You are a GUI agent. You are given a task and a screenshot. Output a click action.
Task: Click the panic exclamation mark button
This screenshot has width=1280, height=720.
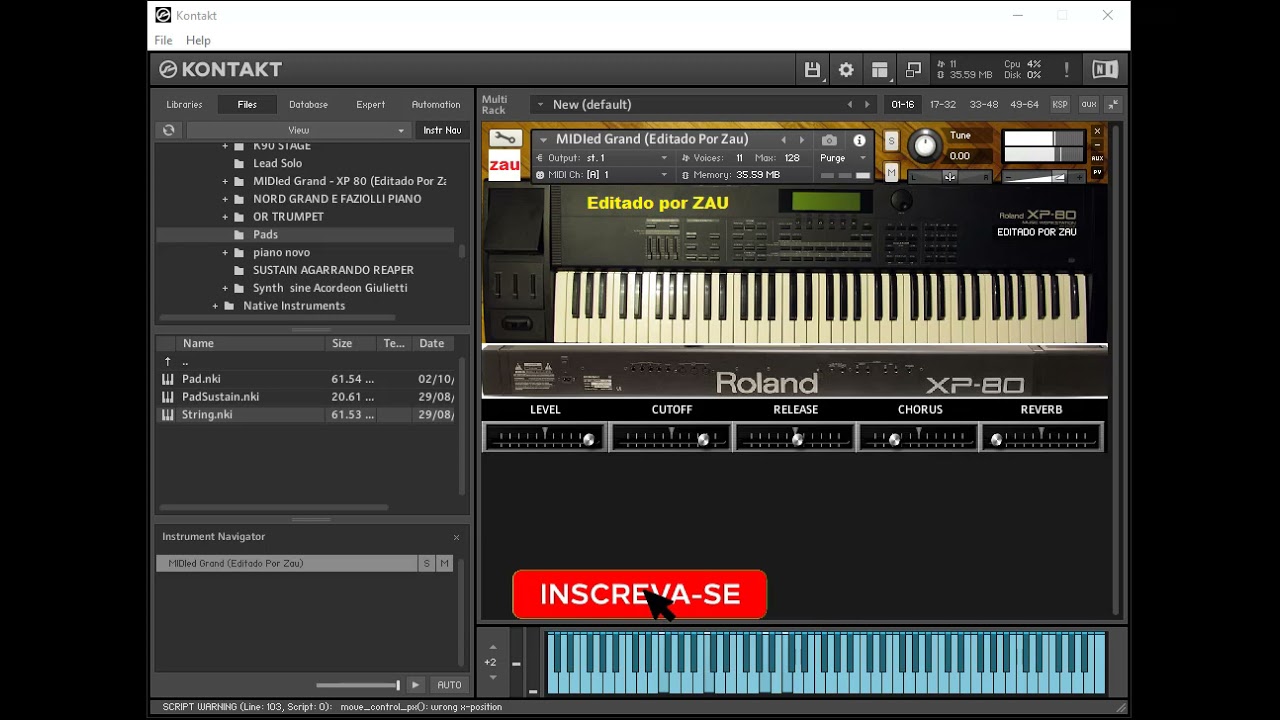[1066, 70]
